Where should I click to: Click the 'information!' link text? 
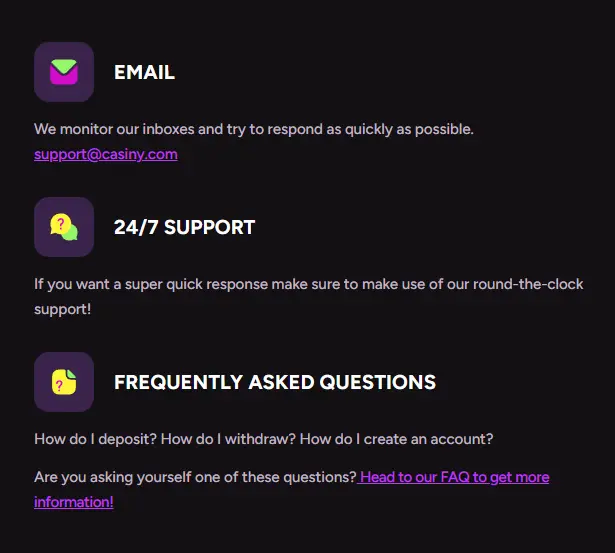[x=74, y=502]
